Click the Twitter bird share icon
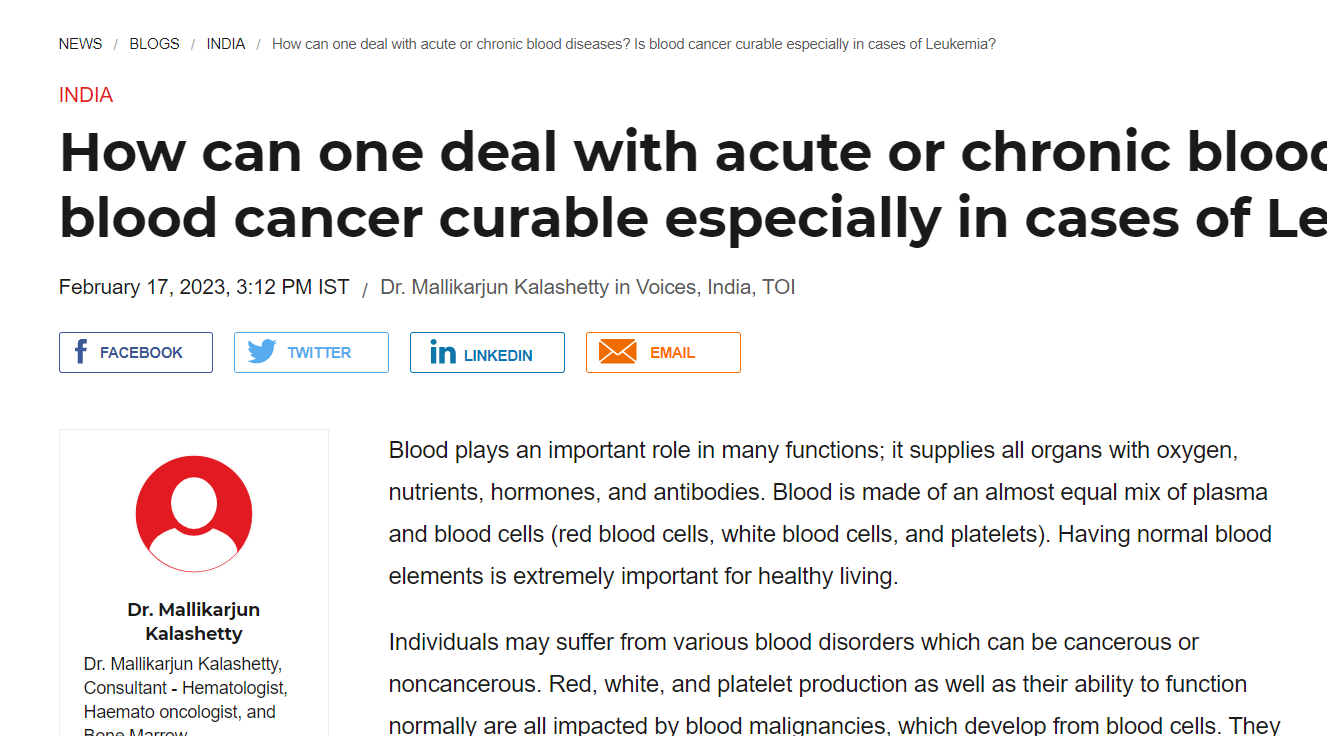1327x736 pixels. 262,352
